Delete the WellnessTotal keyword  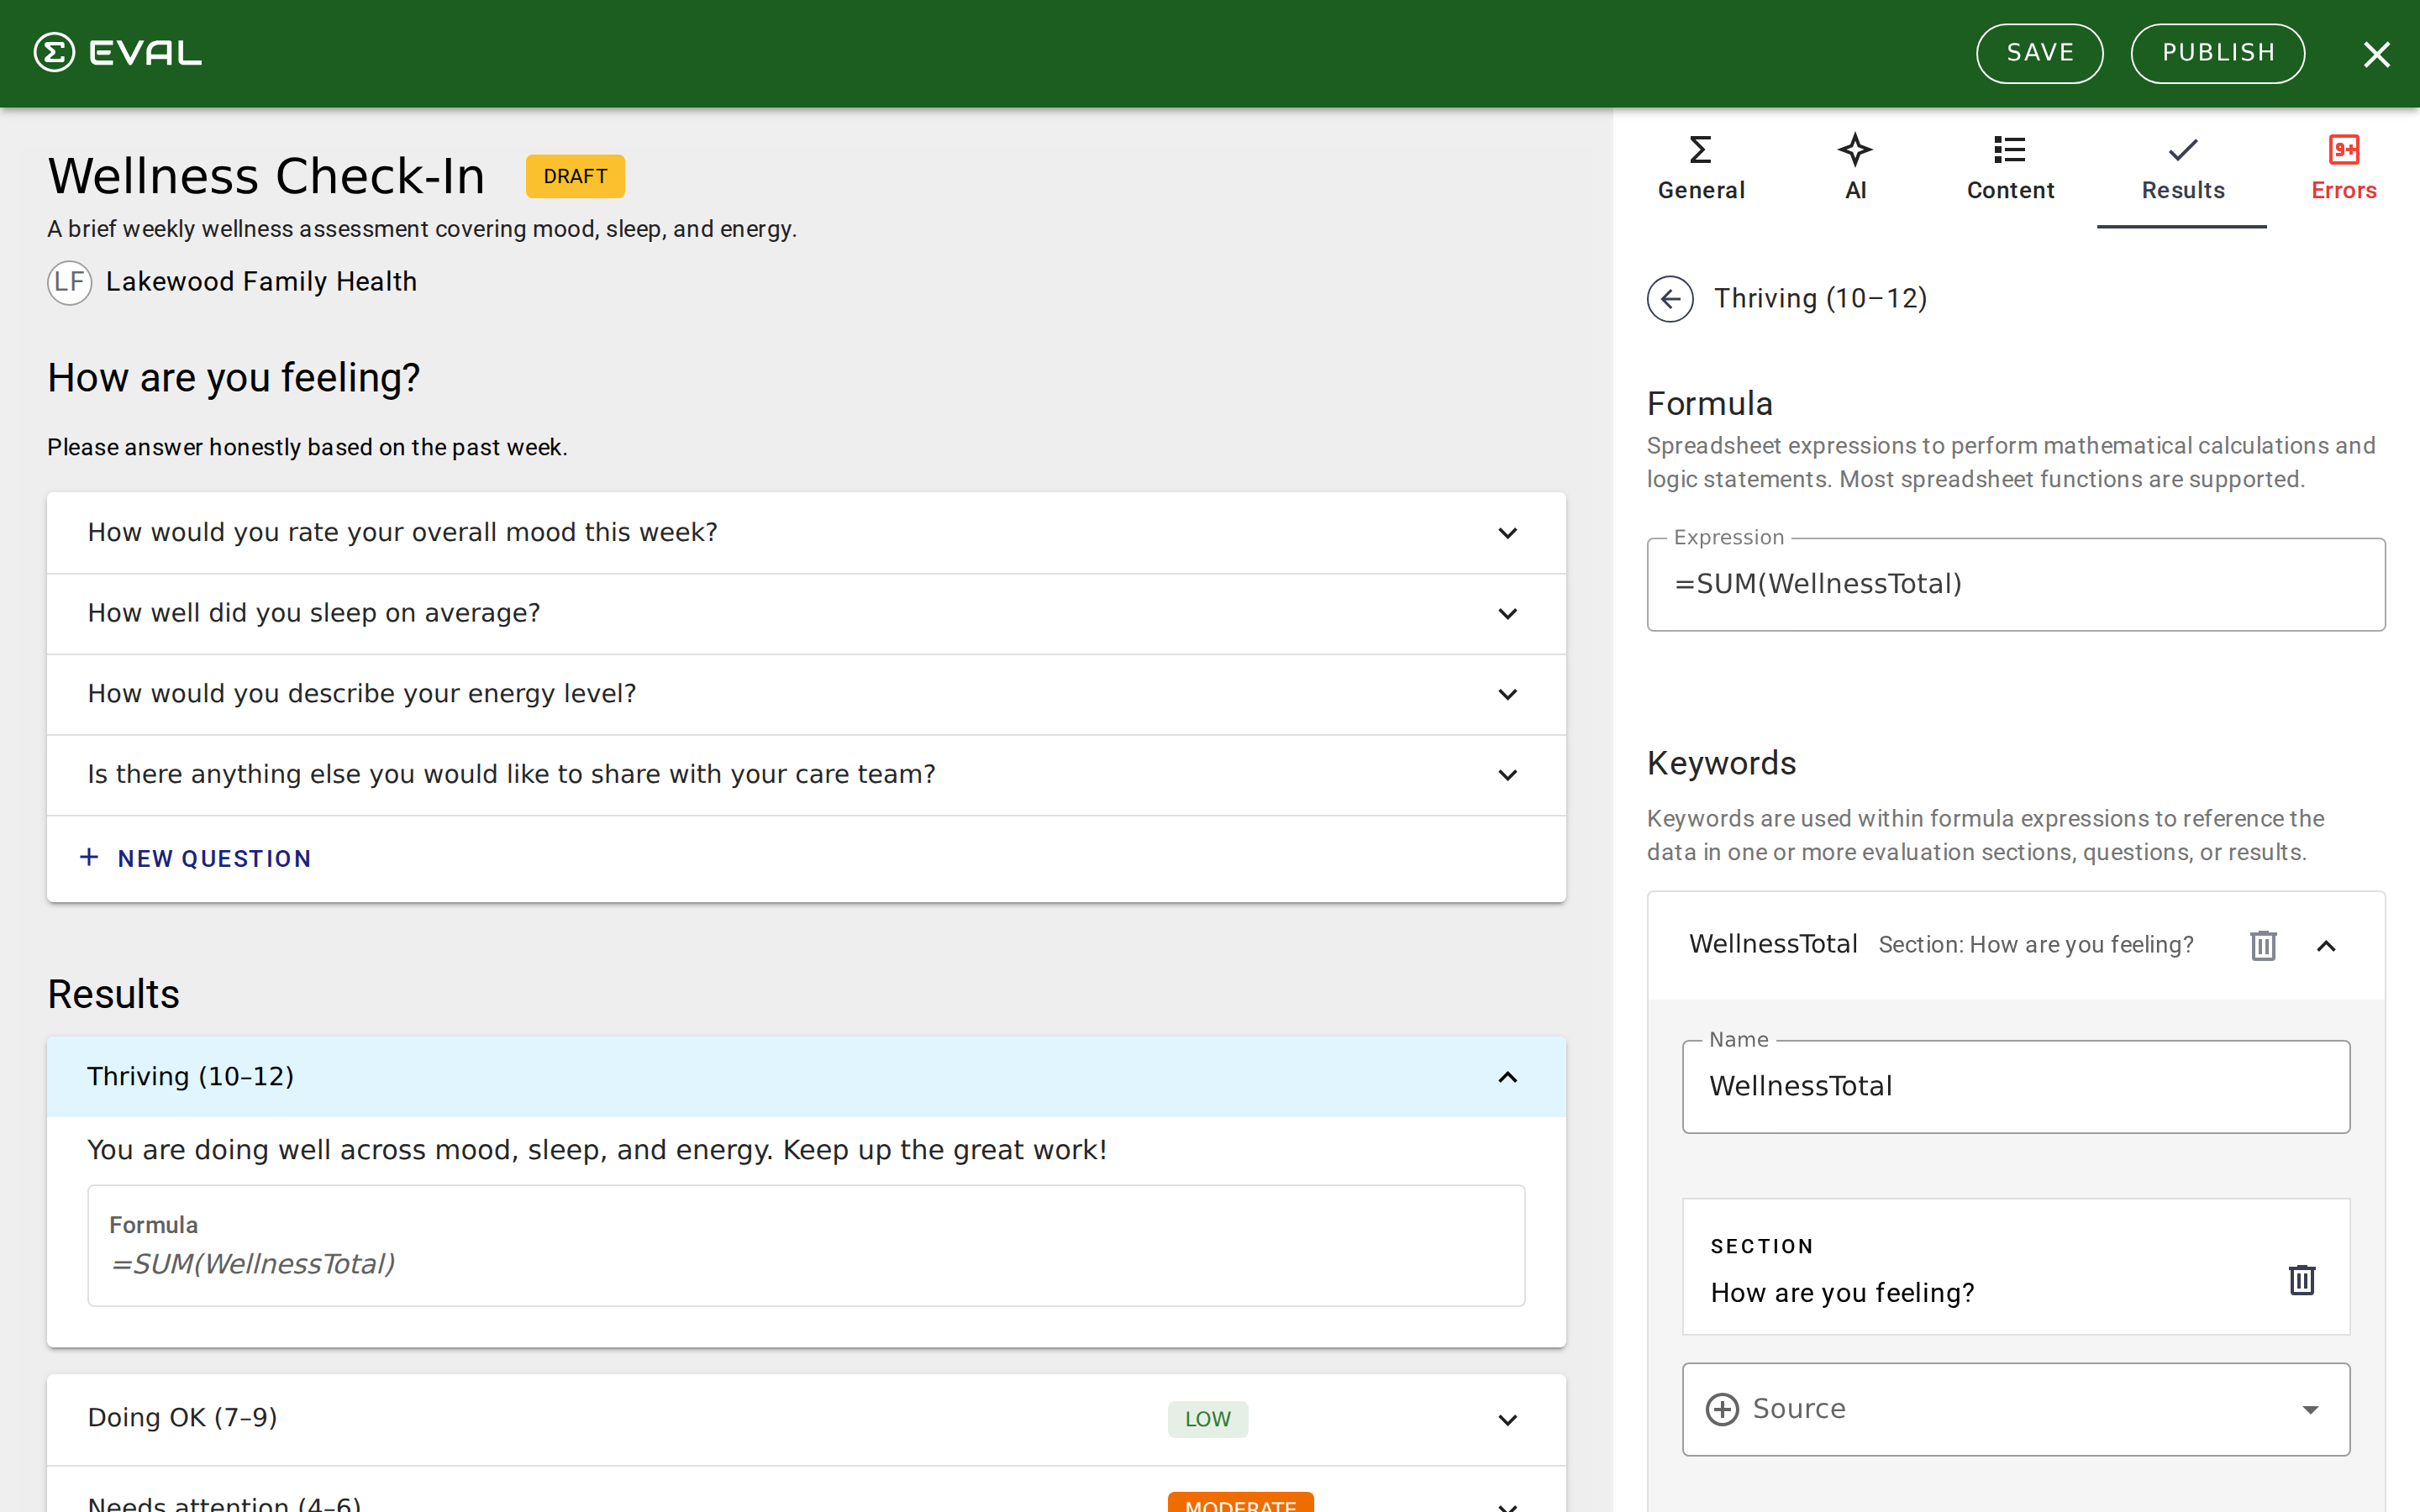point(2263,945)
